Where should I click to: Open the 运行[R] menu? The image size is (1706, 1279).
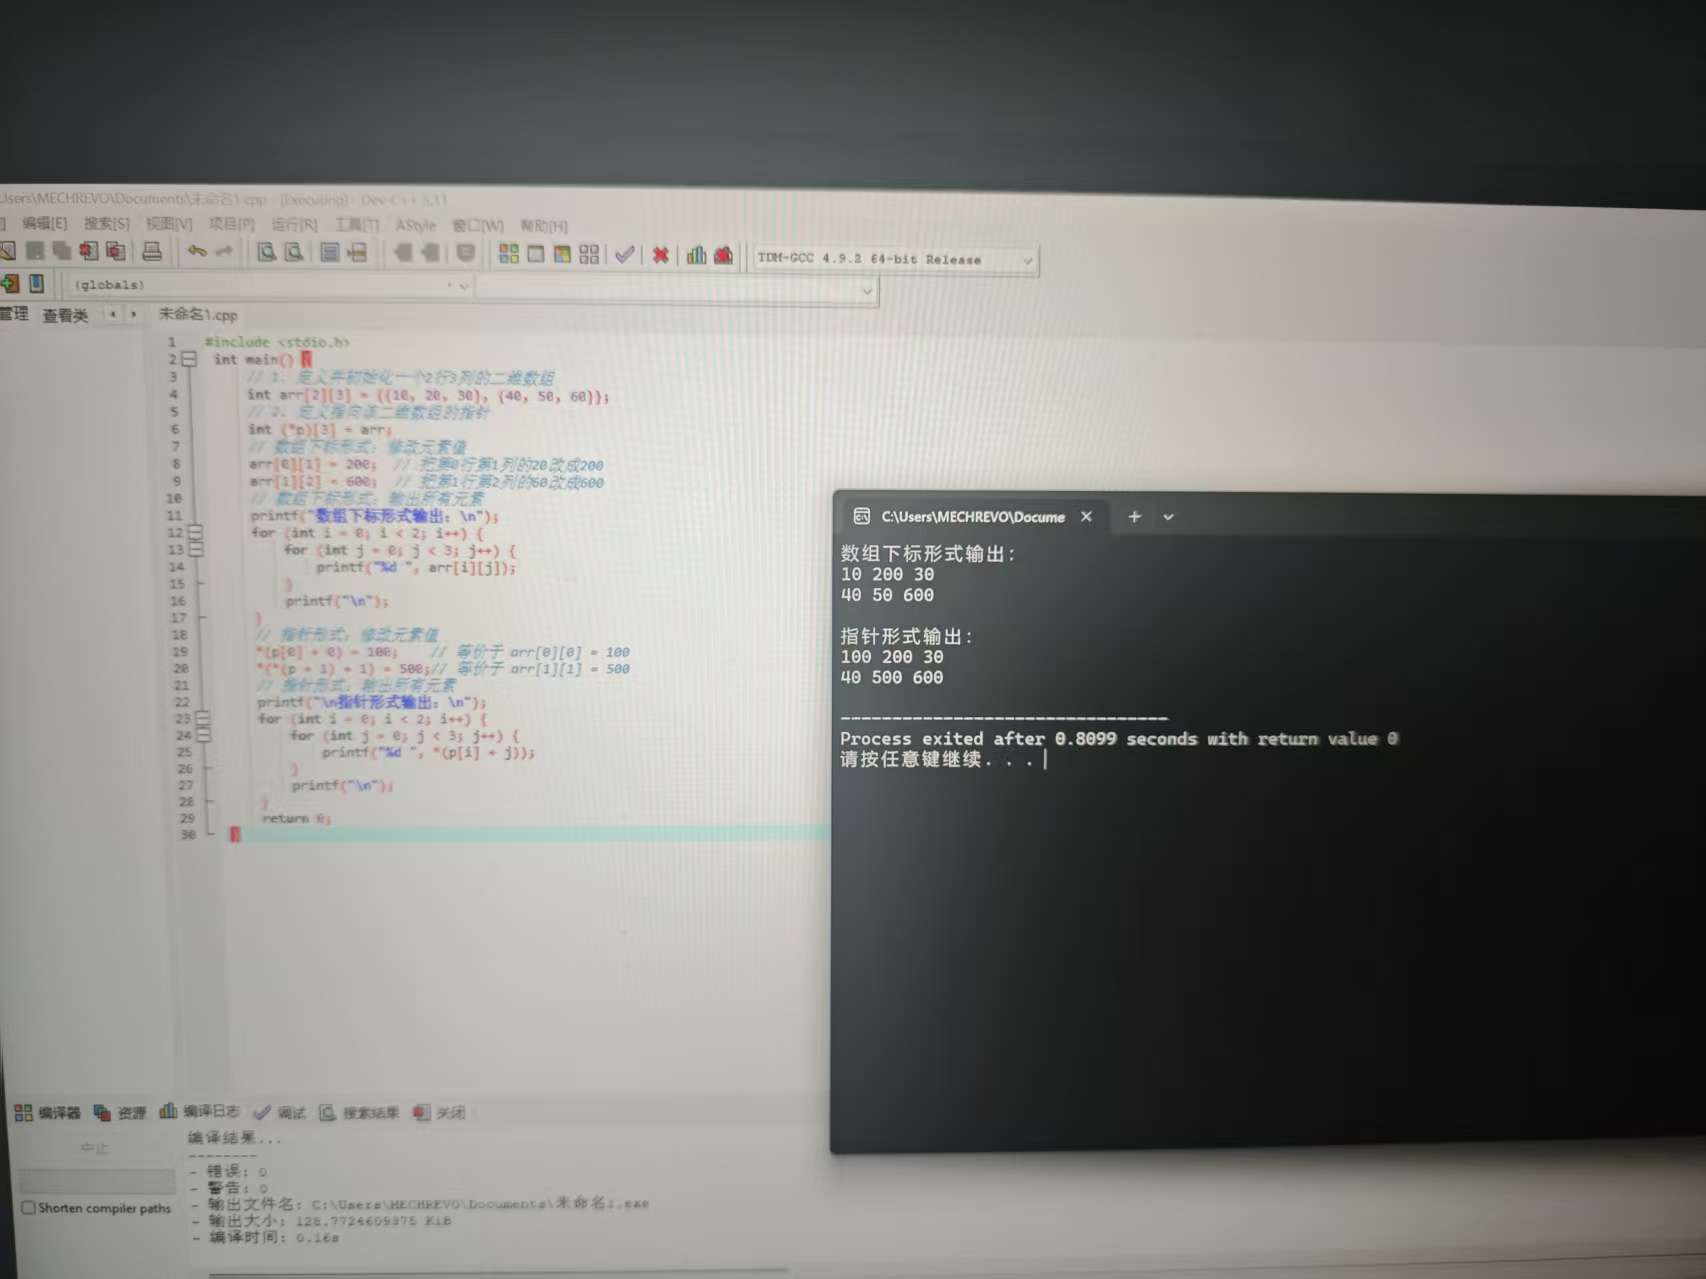pos(294,225)
